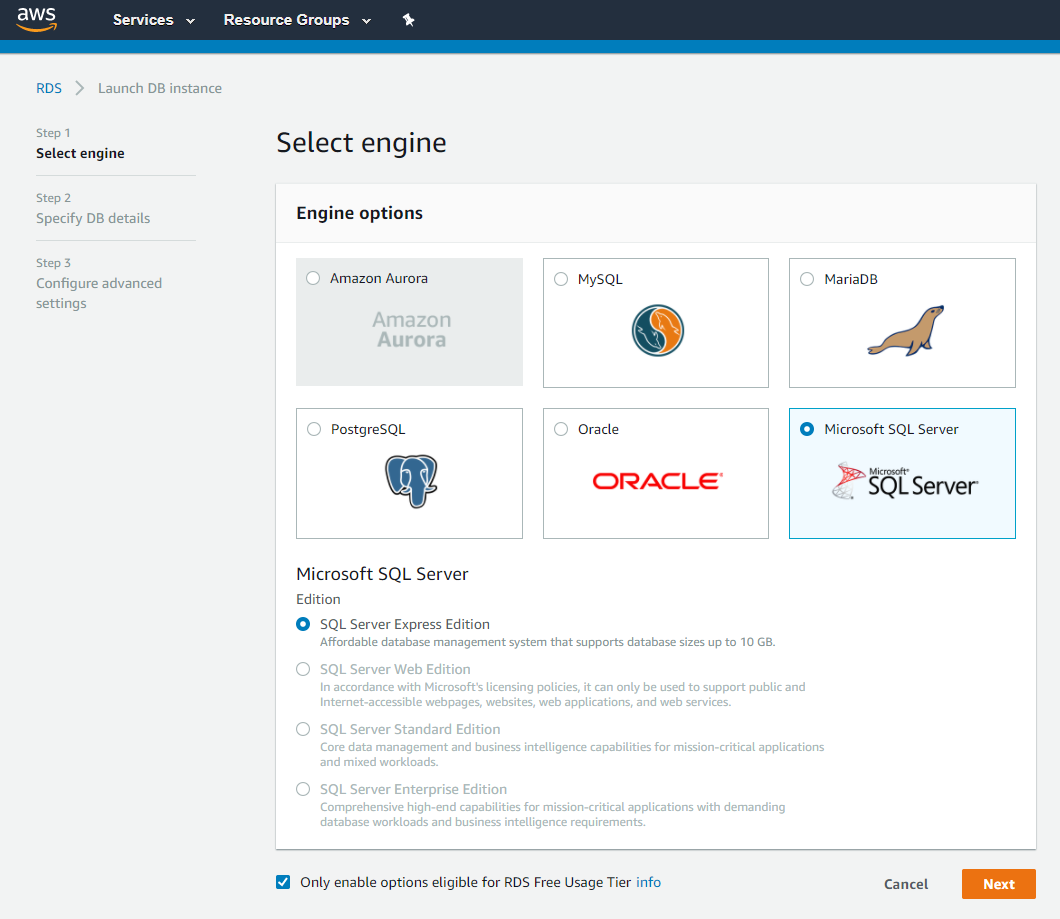Click the AWS logo icon
The width and height of the screenshot is (1060, 919).
pyautogui.click(x=37, y=20)
